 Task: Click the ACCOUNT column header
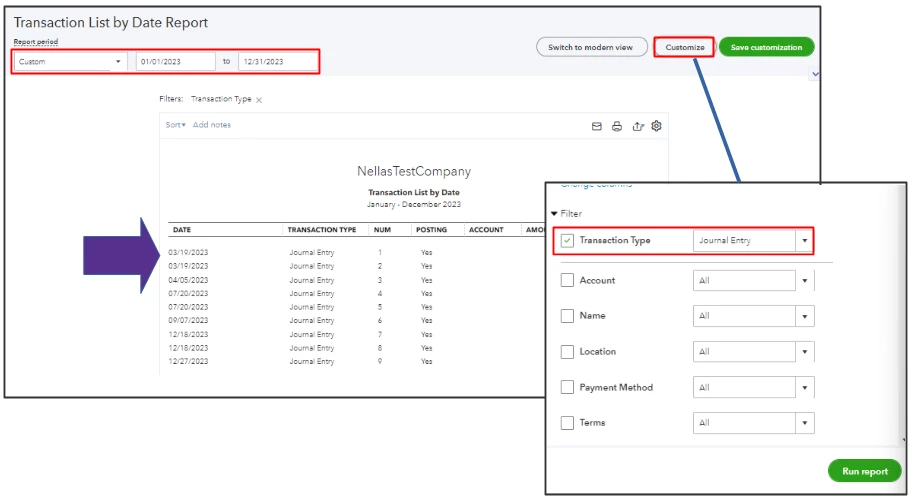486,230
